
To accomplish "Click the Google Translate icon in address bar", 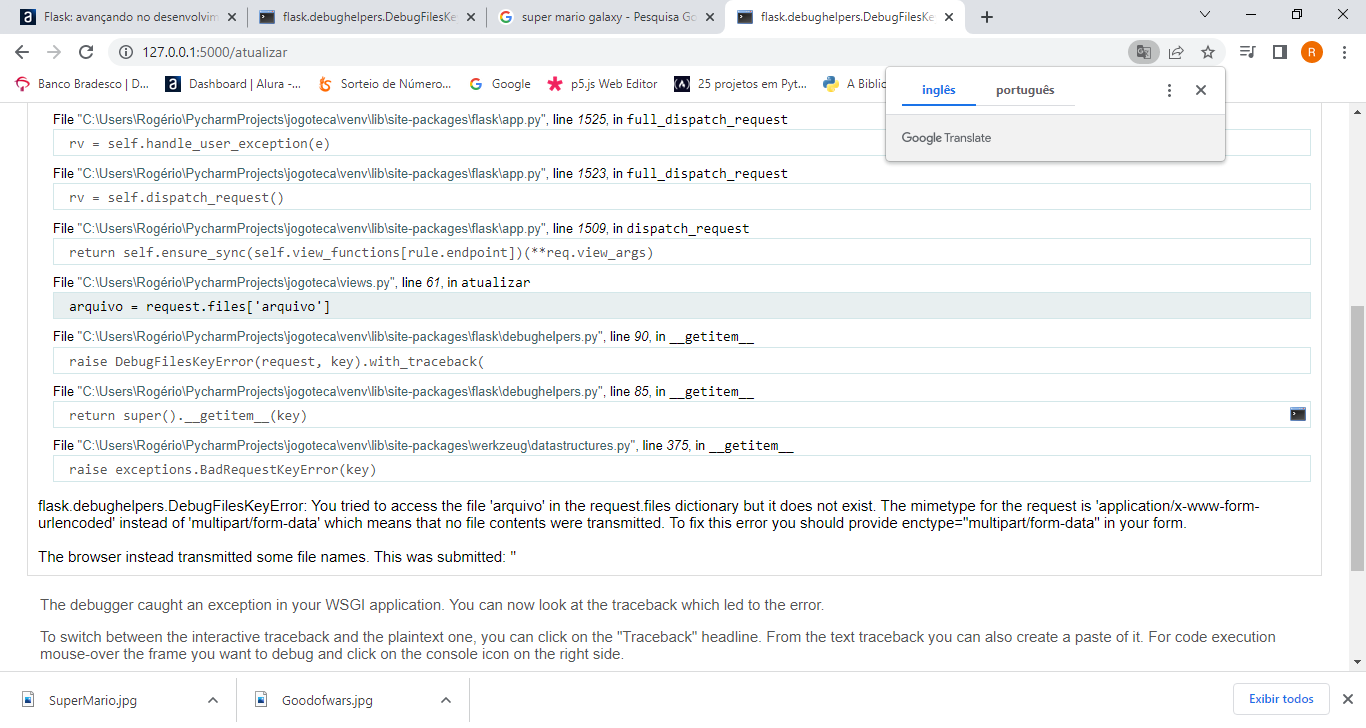I will click(1144, 52).
